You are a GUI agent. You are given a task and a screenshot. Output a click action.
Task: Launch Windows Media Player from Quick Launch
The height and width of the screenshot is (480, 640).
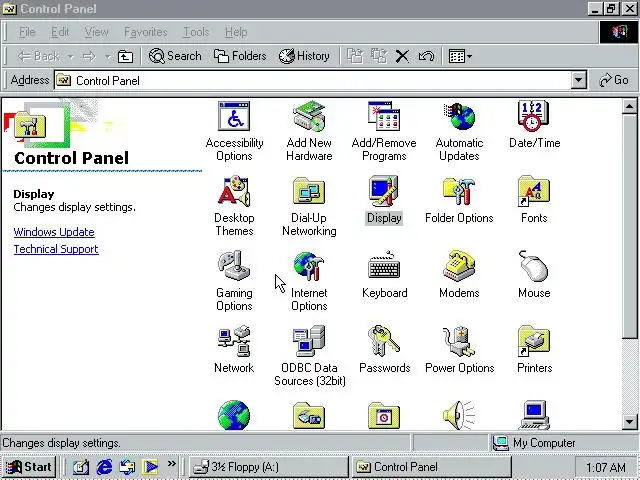151,467
